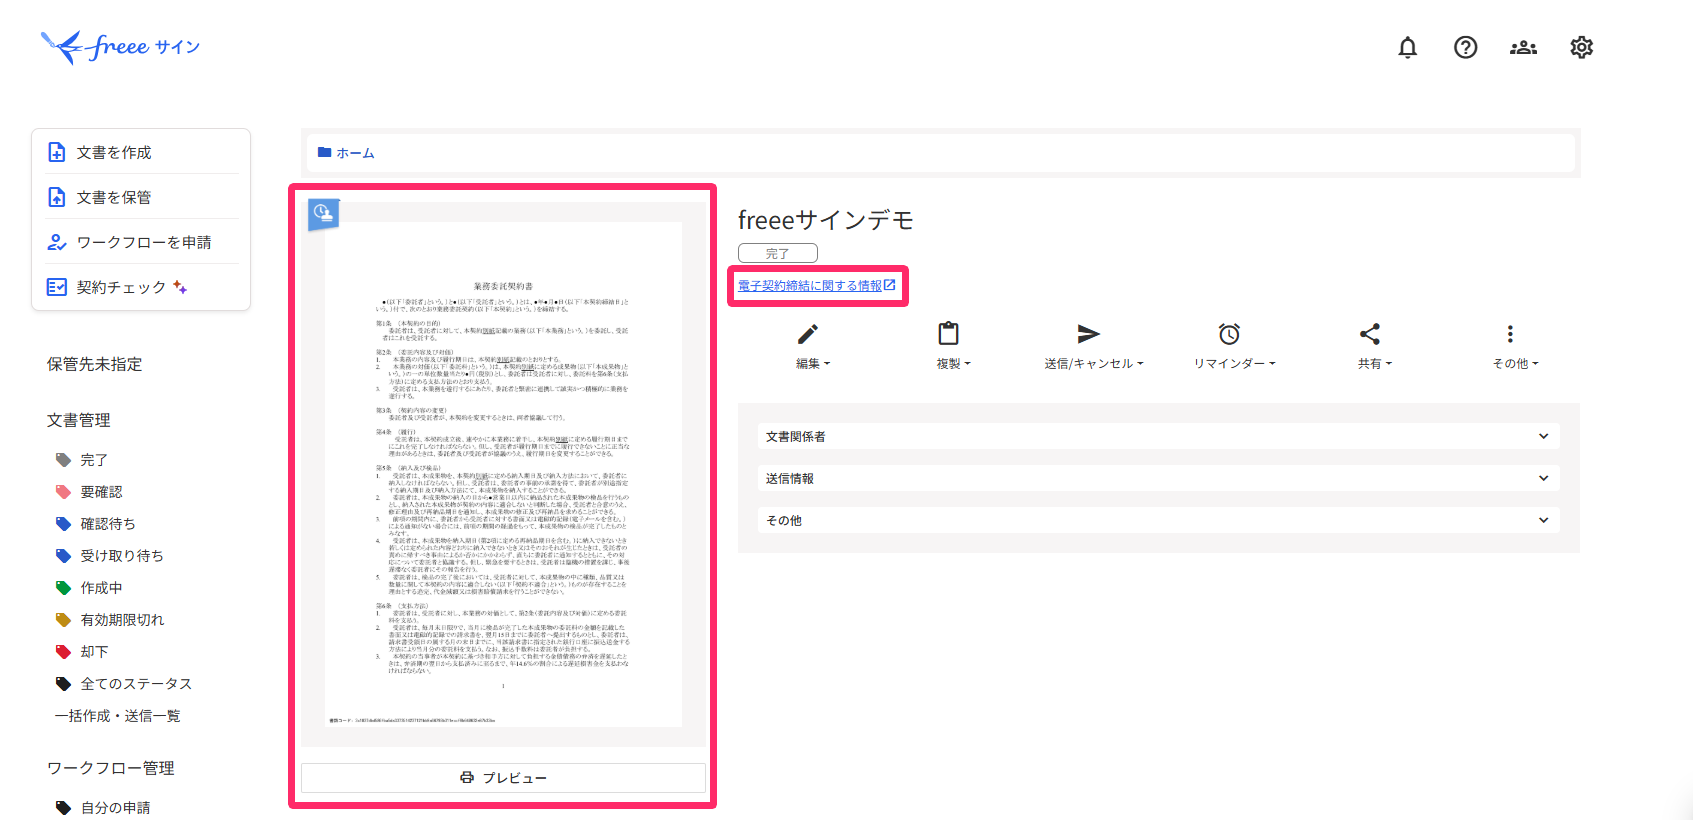Click the black tag icon next to 全てのステータス
The height and width of the screenshot is (820, 1693).
coord(63,684)
